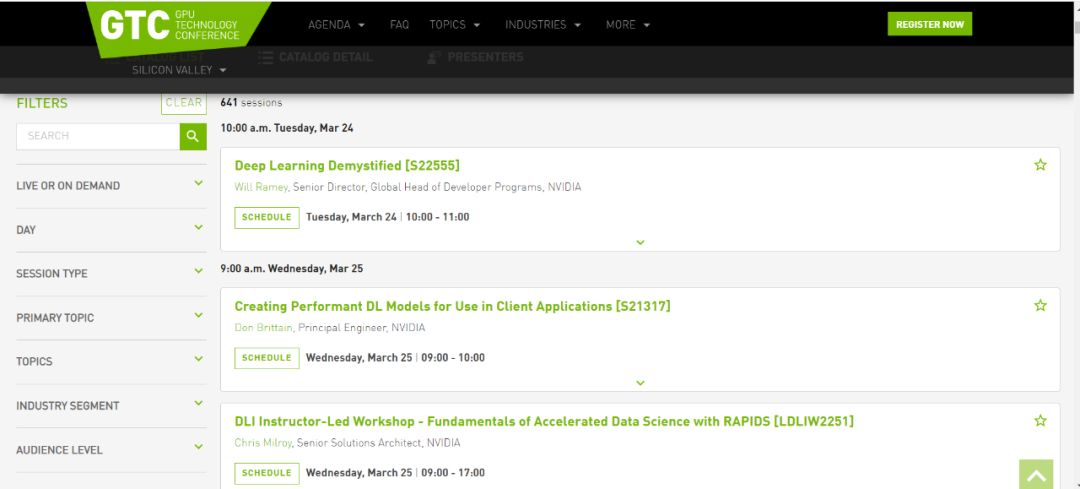Click the Presenters icon
1080x489 pixels.
(434, 58)
